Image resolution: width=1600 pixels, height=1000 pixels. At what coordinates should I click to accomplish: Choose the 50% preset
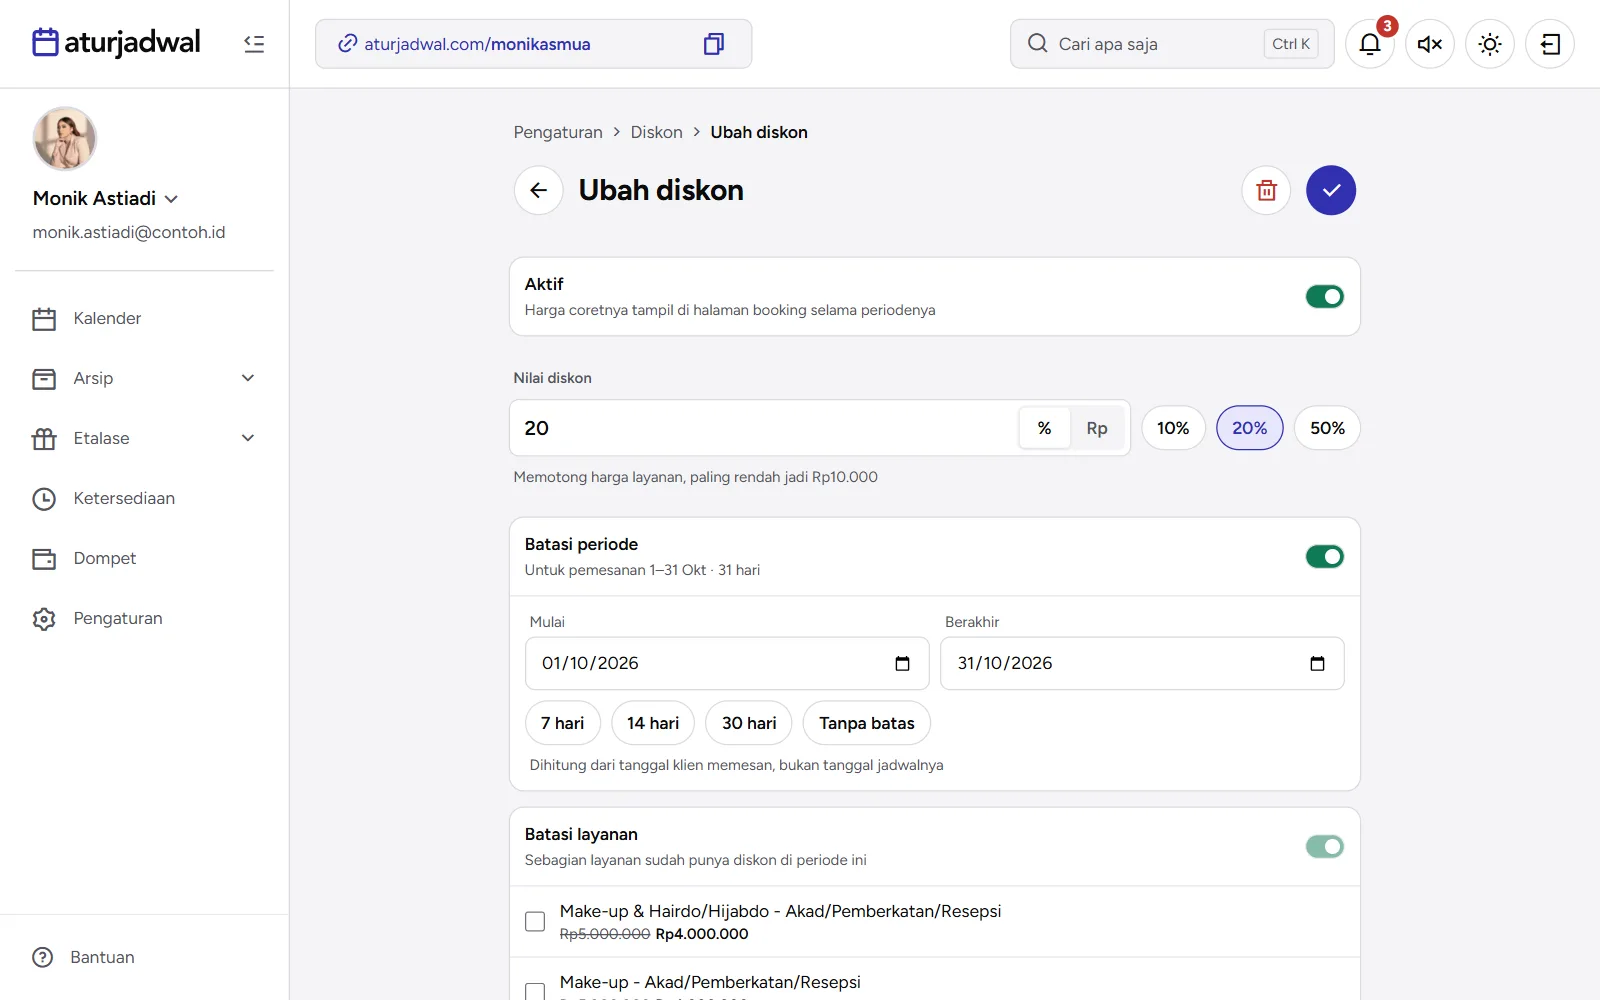(1327, 428)
